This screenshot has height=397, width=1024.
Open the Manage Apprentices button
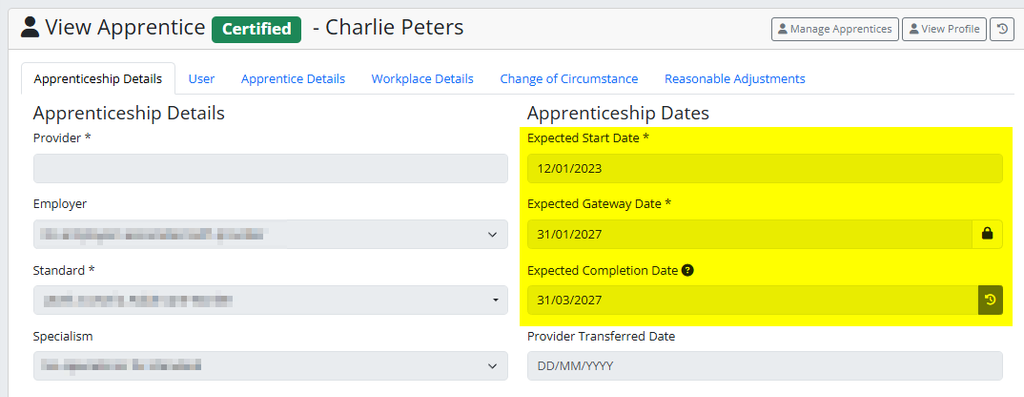[835, 29]
